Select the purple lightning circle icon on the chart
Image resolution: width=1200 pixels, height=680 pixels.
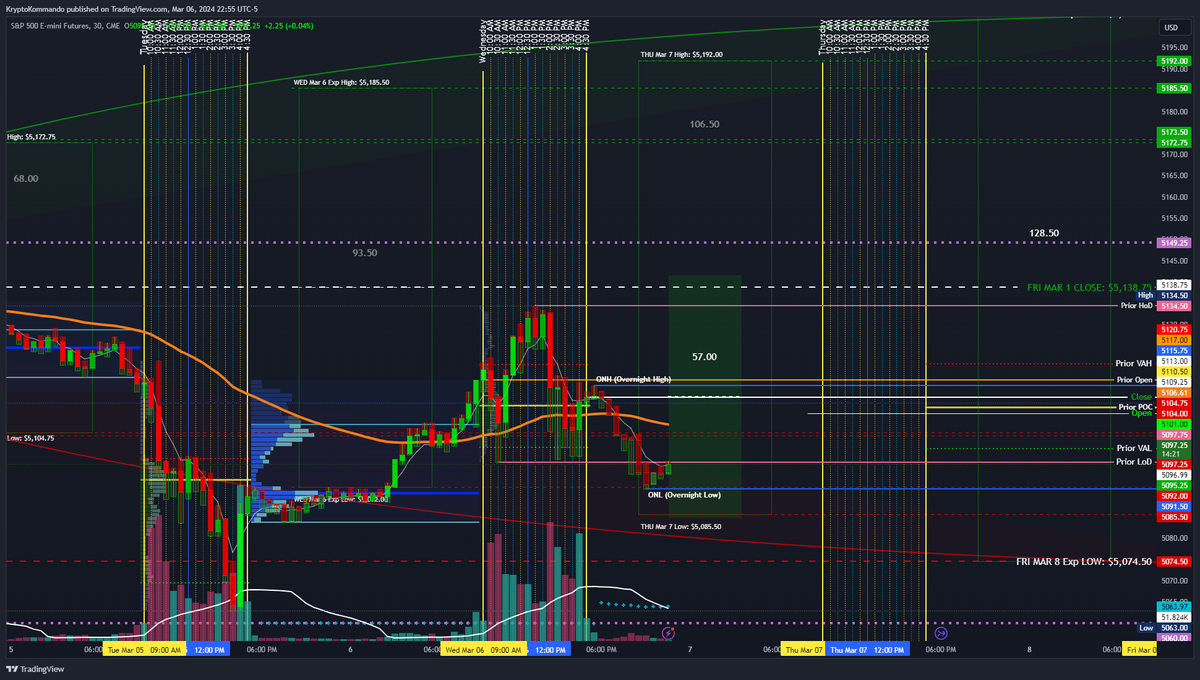668,631
